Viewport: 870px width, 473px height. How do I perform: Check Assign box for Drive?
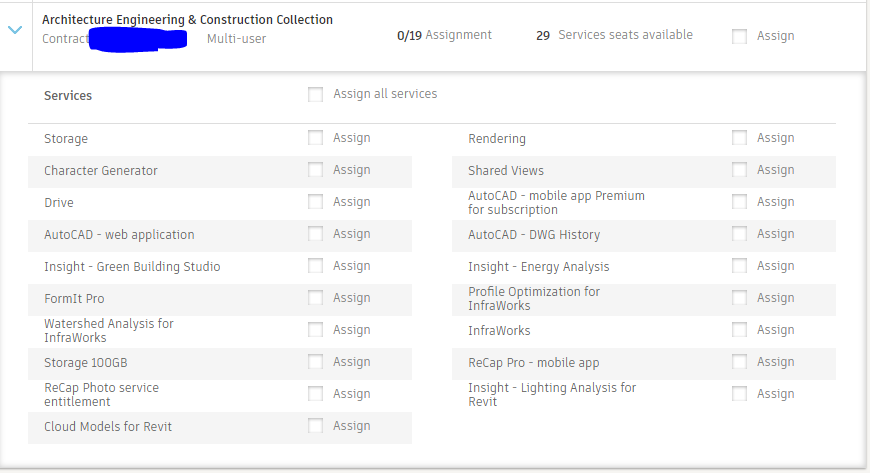316,202
